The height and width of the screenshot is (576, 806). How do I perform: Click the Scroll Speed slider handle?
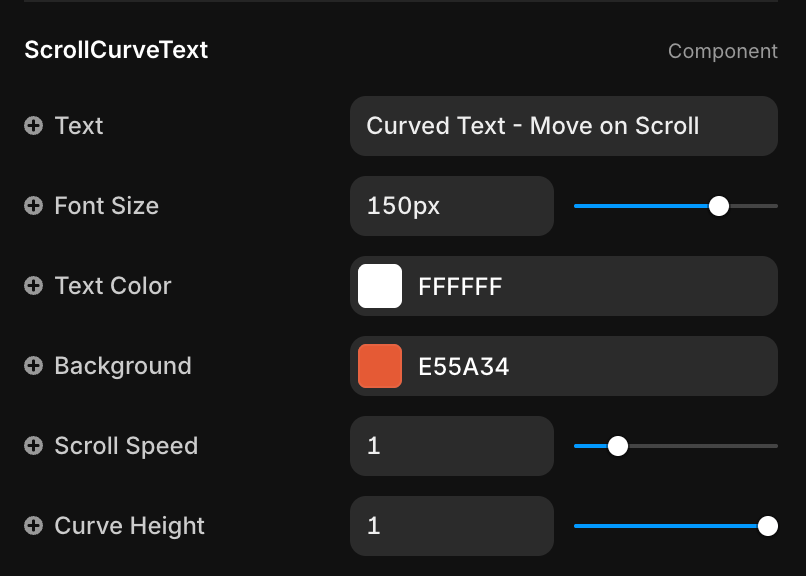click(618, 446)
